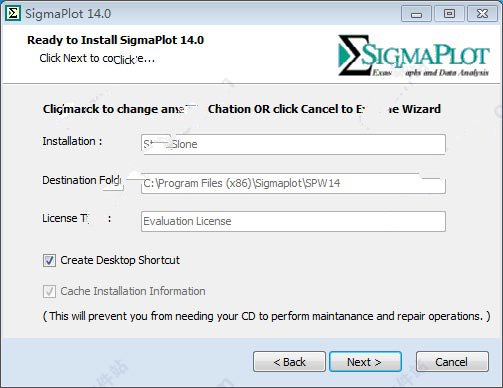Click the 'Create Desktop Shortcut' label
Image resolution: width=503 pixels, height=388 pixels.
[120, 260]
